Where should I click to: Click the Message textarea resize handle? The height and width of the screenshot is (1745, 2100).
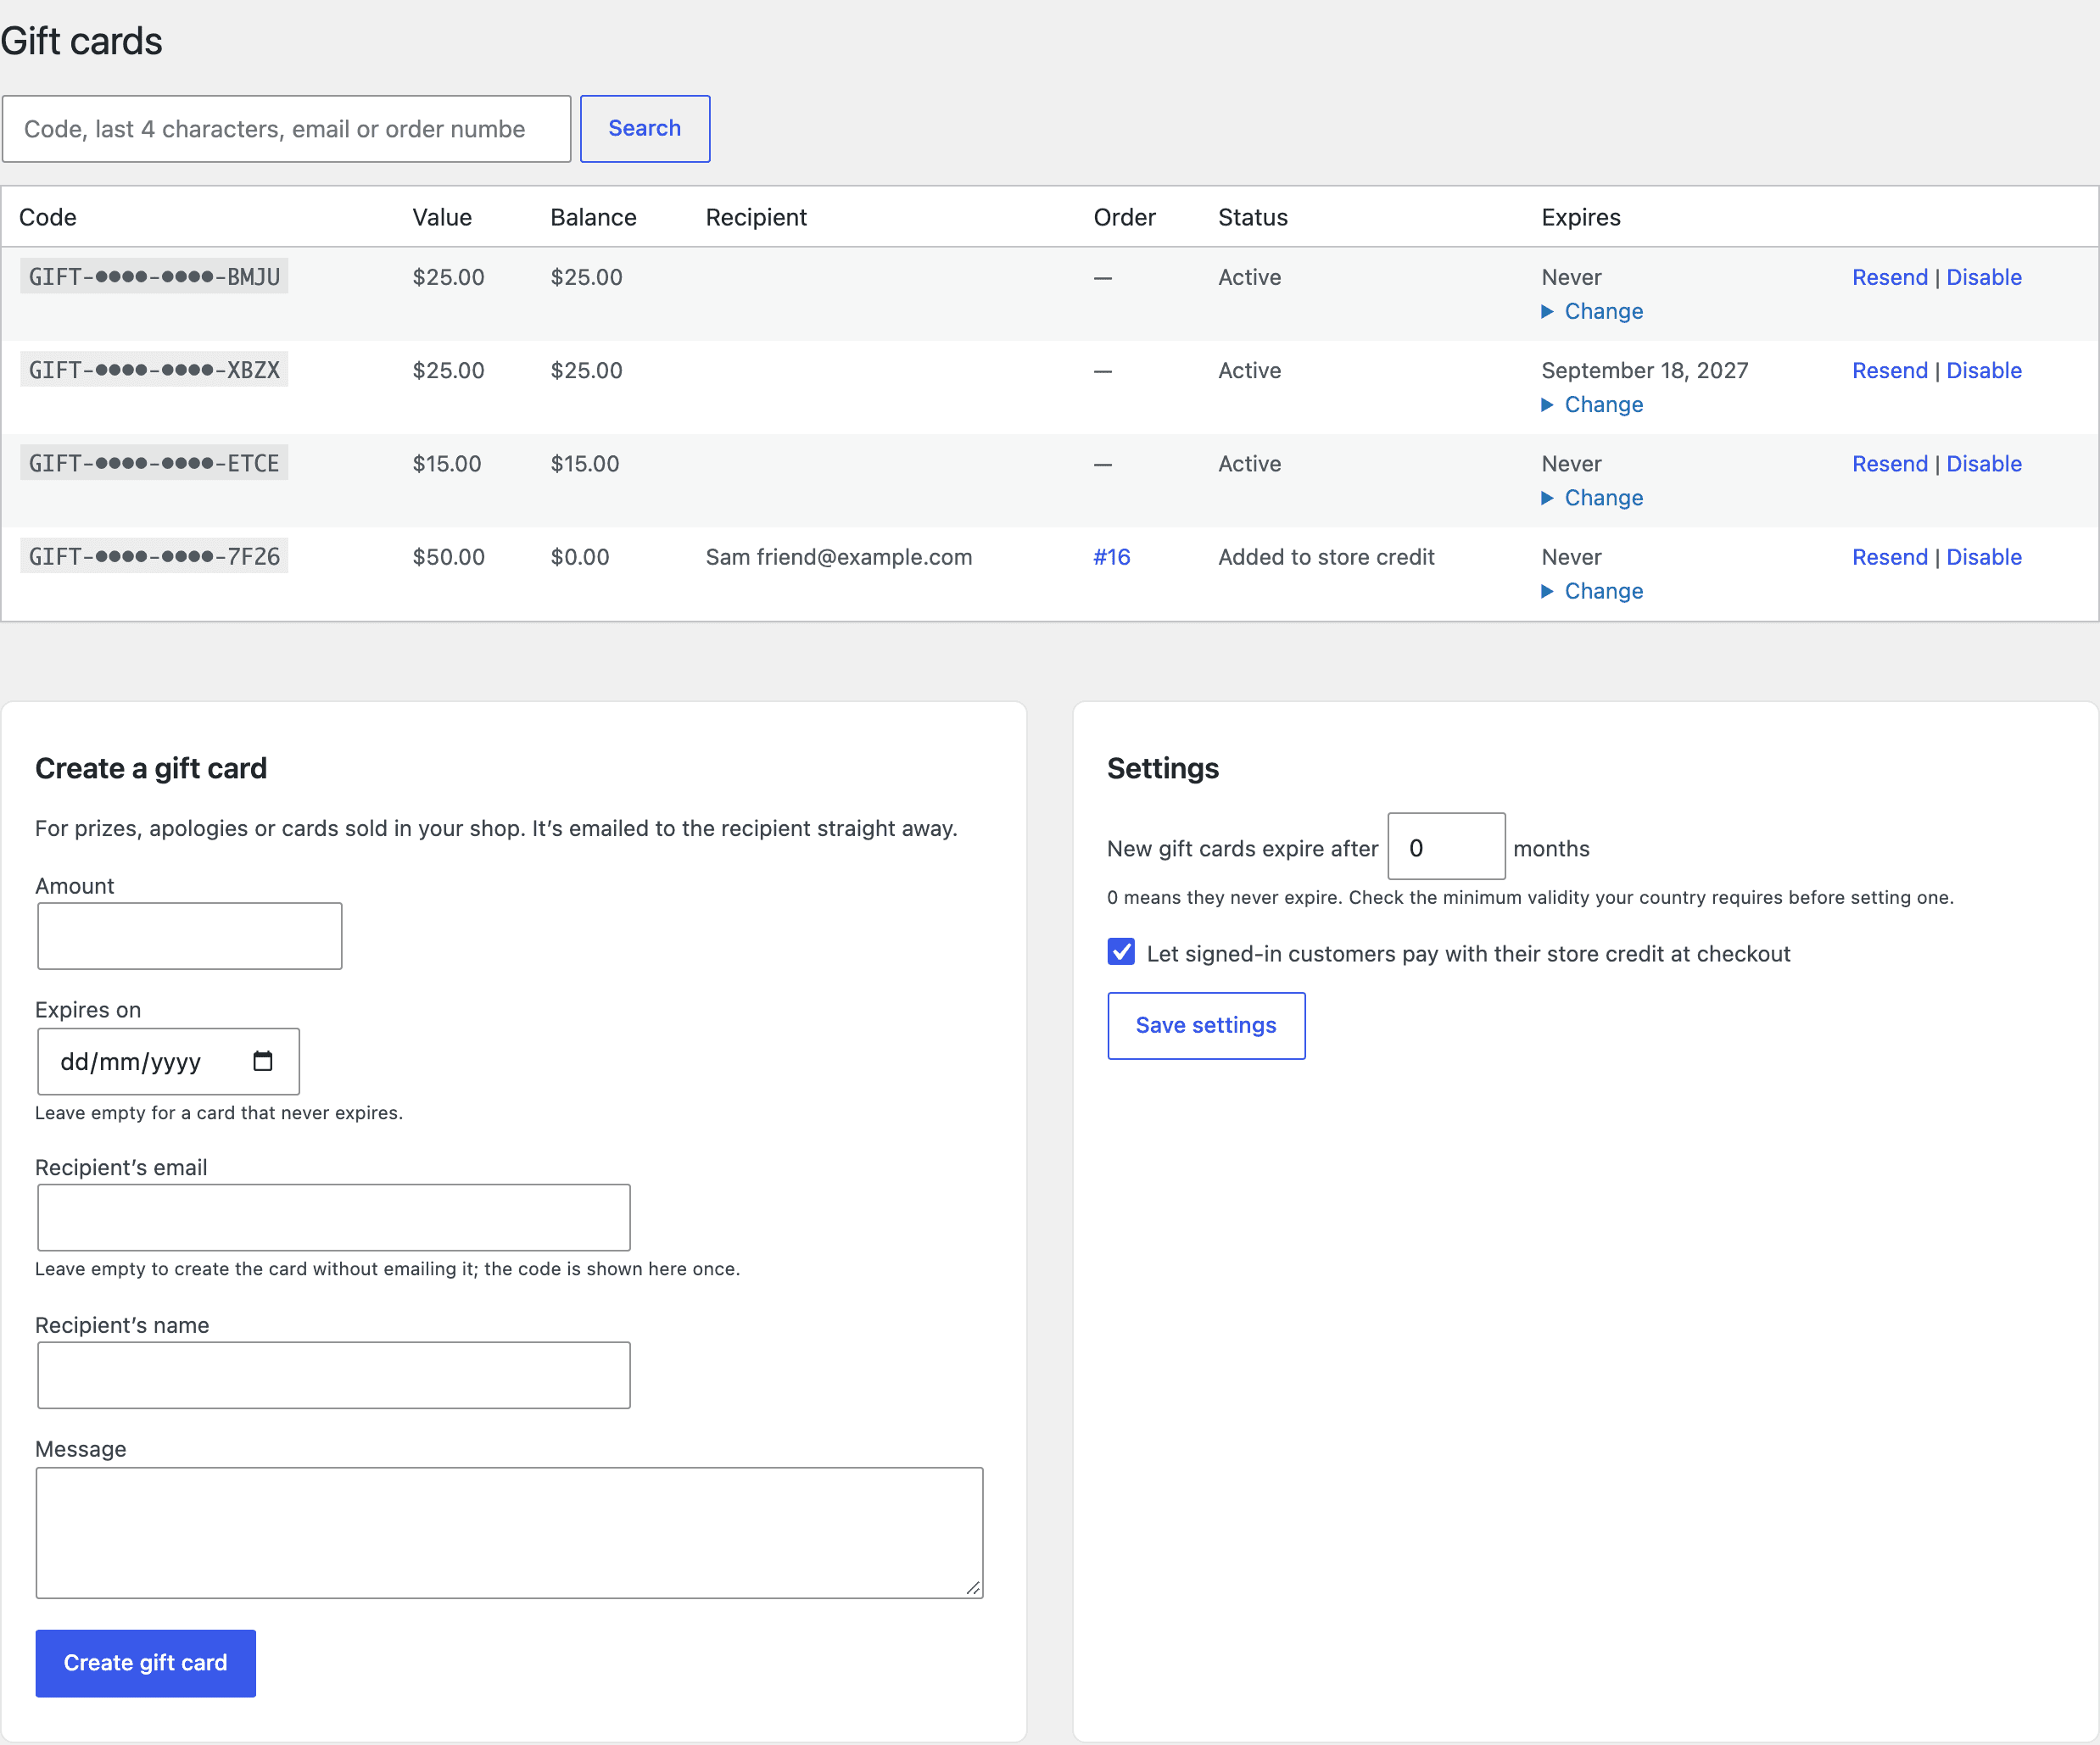click(x=973, y=1588)
